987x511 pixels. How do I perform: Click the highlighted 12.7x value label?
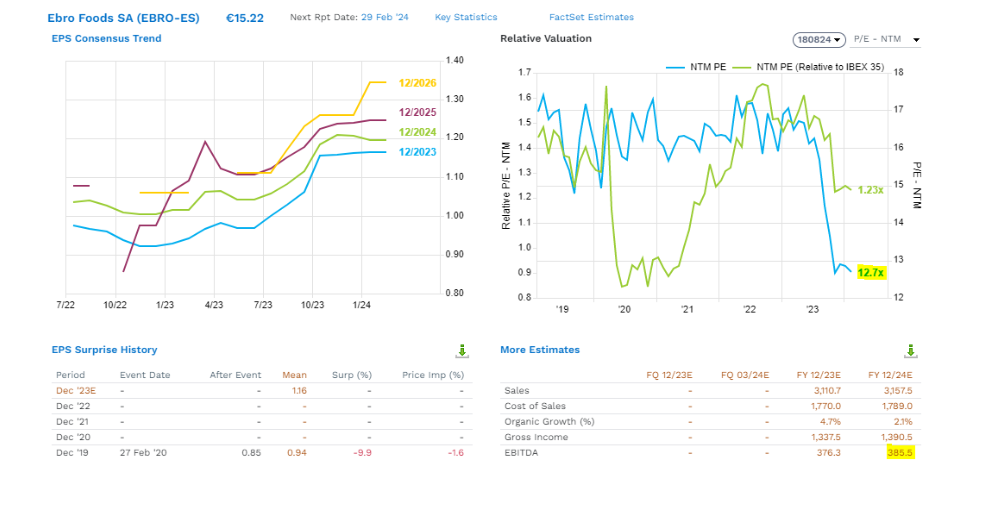click(x=871, y=272)
